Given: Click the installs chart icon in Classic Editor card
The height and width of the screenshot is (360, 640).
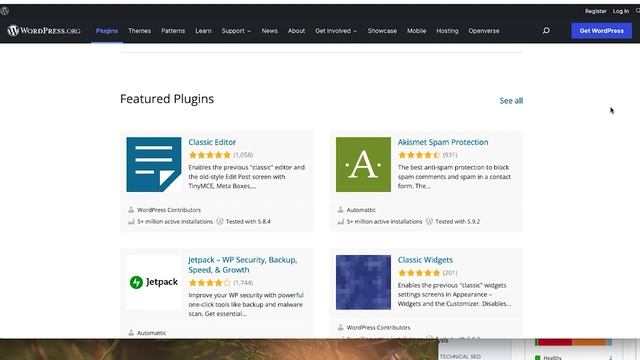Looking at the screenshot, I should click(x=131, y=222).
